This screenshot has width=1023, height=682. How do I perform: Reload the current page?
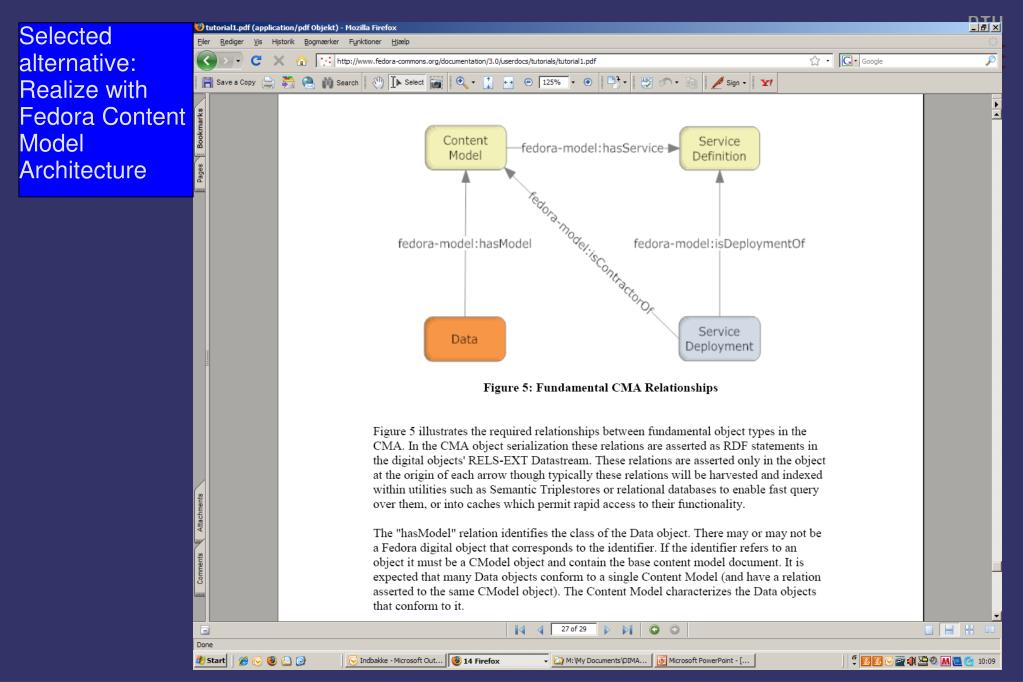[256, 61]
